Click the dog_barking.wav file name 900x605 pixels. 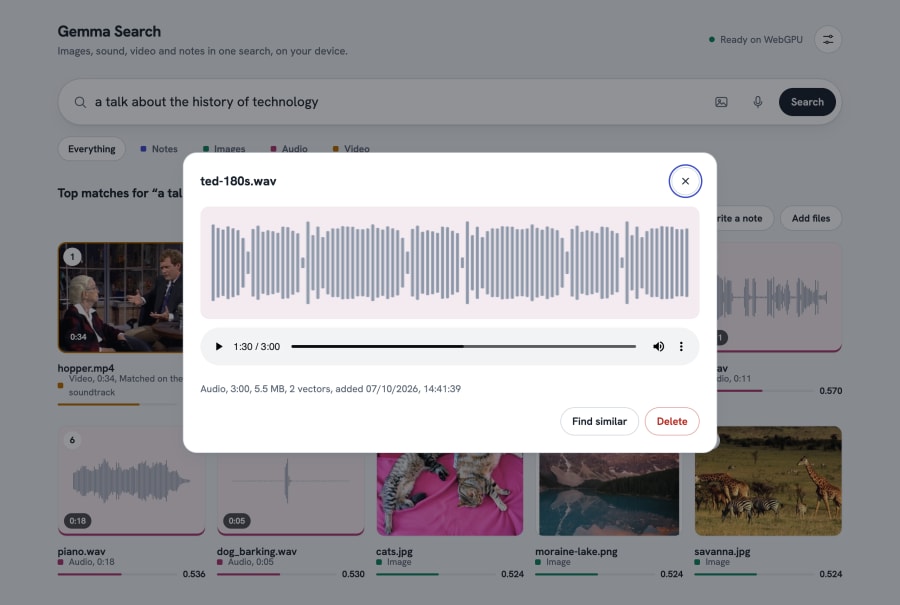pyautogui.click(x=257, y=551)
